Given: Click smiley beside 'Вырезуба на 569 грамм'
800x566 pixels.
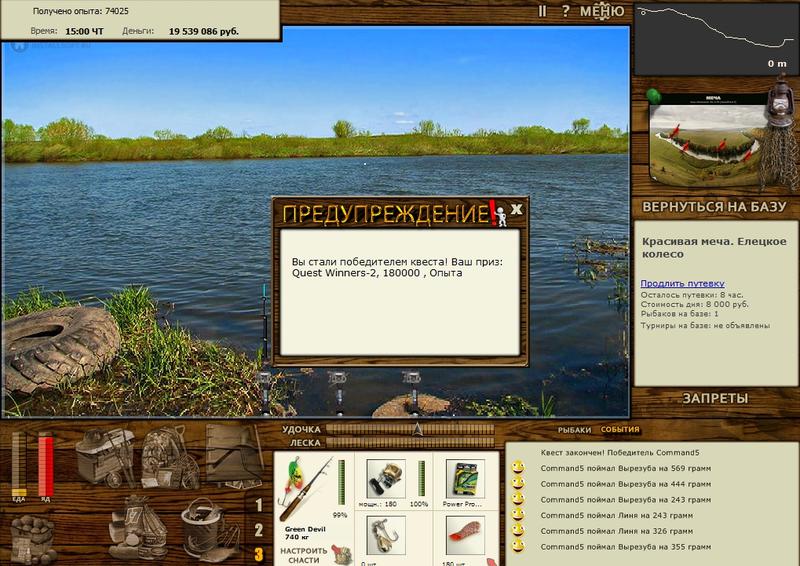Looking at the screenshot, I should [517, 467].
